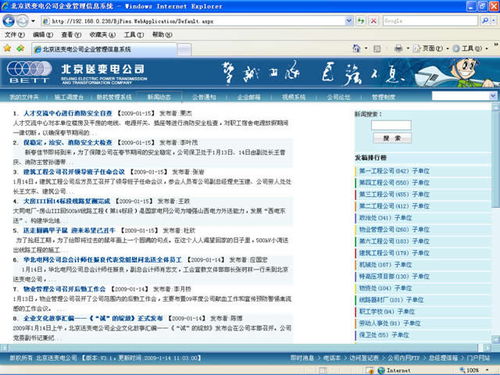The height and width of the screenshot is (375, 500).
Task: Click the Google search box in toolbar
Action: pos(430,21)
